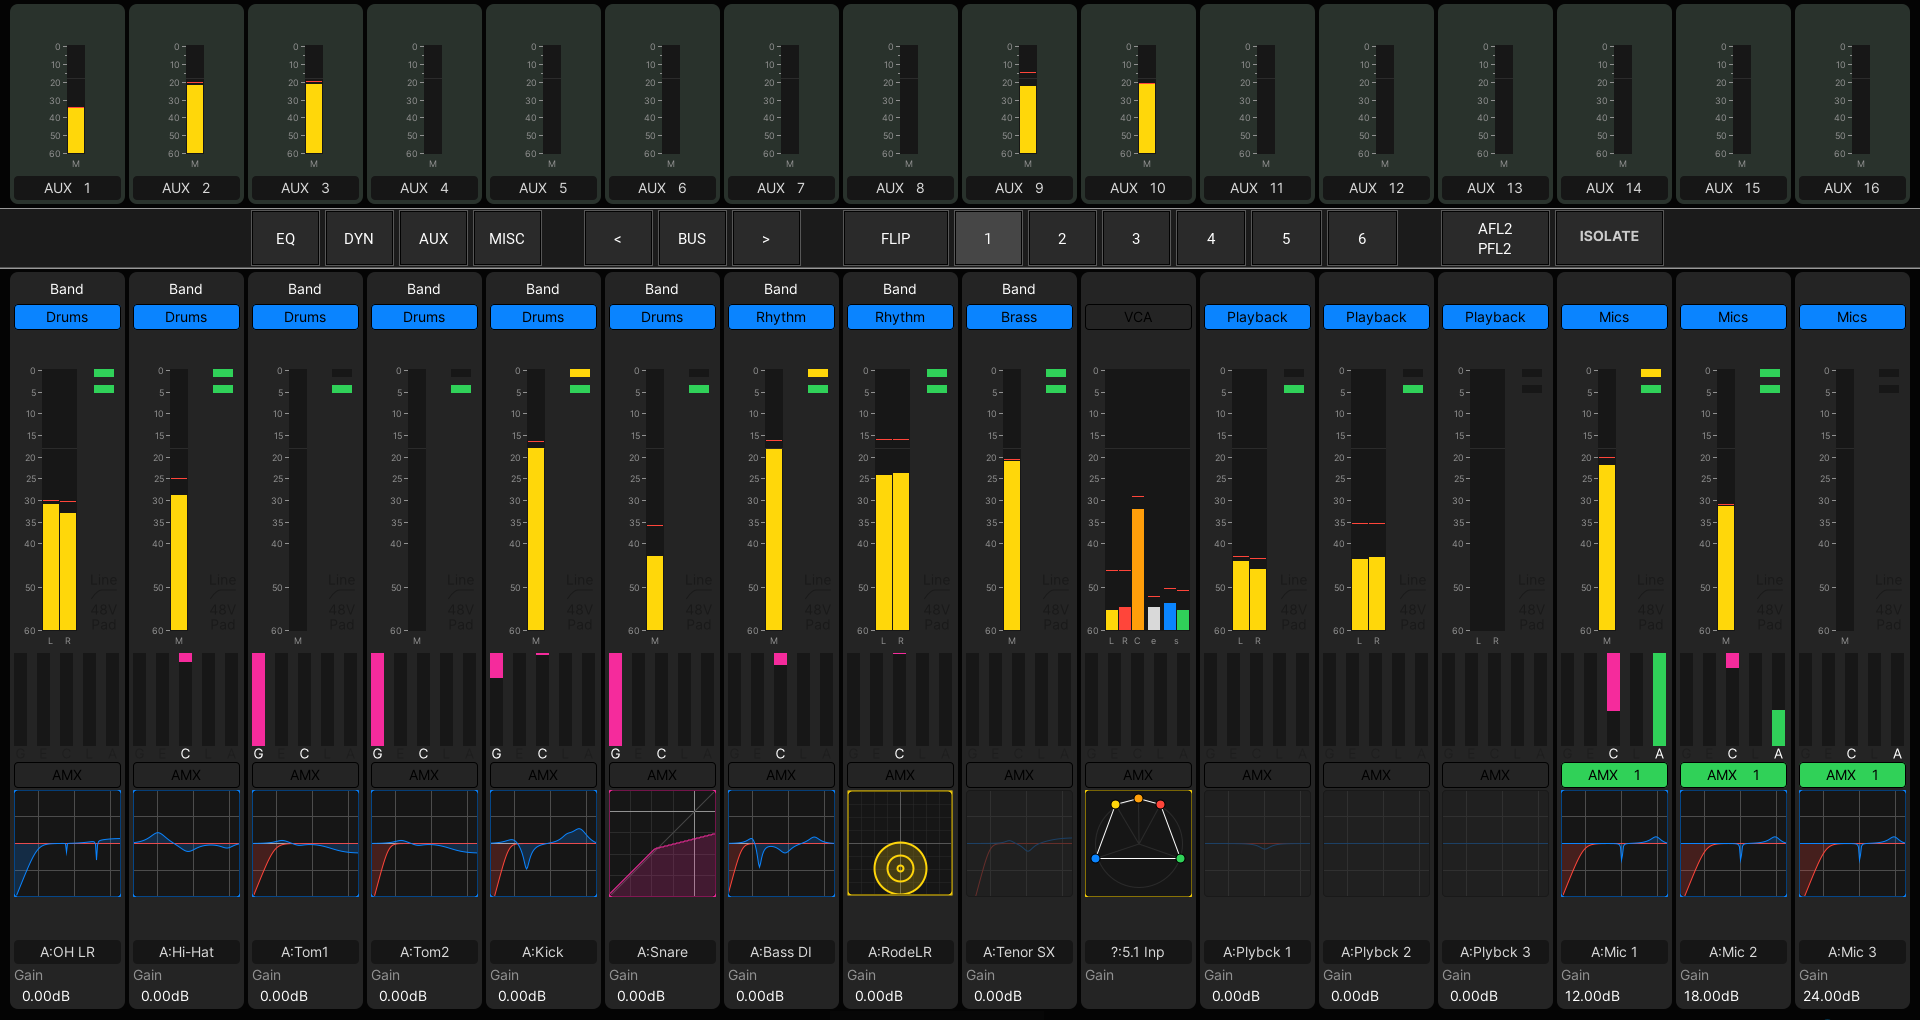Go to next bus with right arrow
This screenshot has height=1020, width=1920.
(x=766, y=239)
